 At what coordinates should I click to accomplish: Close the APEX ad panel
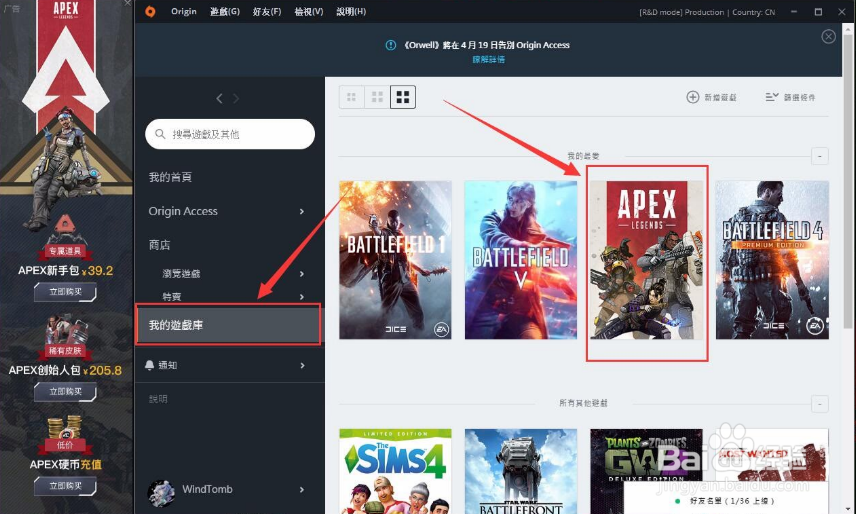[x=127, y=3]
